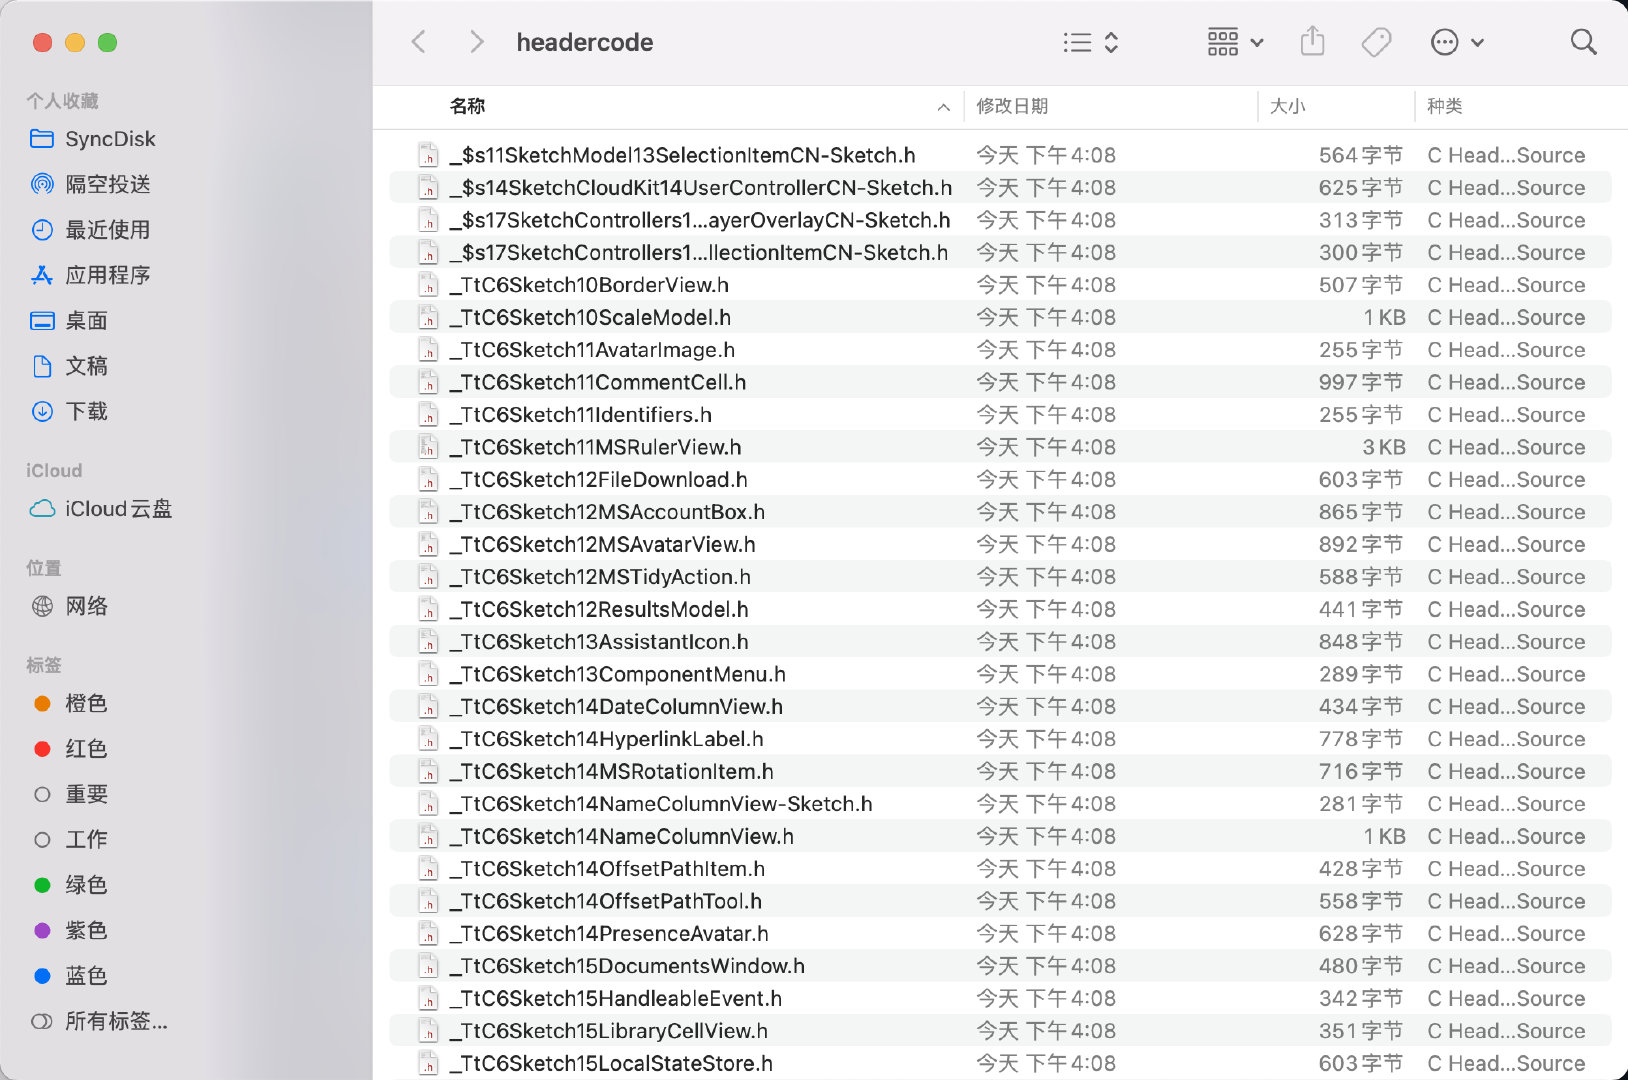Open the group-by grid dropdown
Image resolution: width=1628 pixels, height=1080 pixels.
pos(1235,42)
